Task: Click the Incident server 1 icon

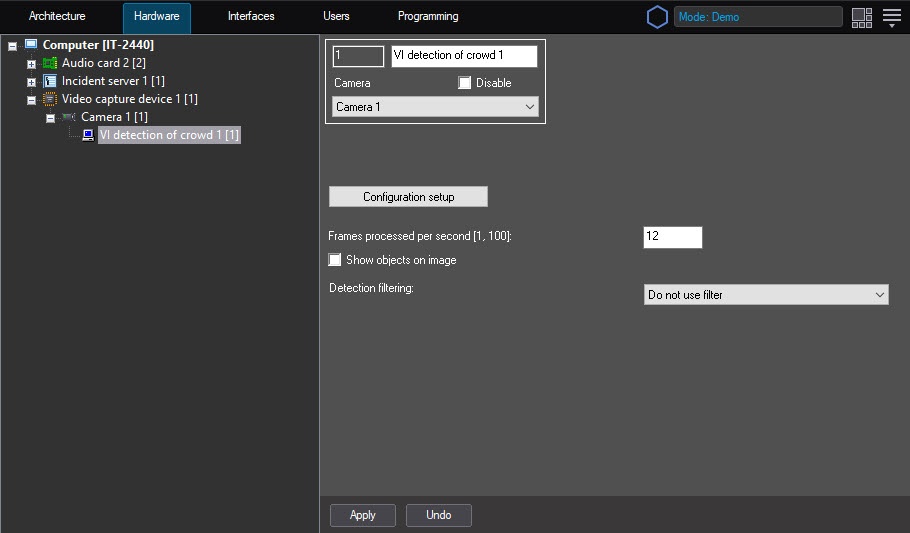Action: 50,81
